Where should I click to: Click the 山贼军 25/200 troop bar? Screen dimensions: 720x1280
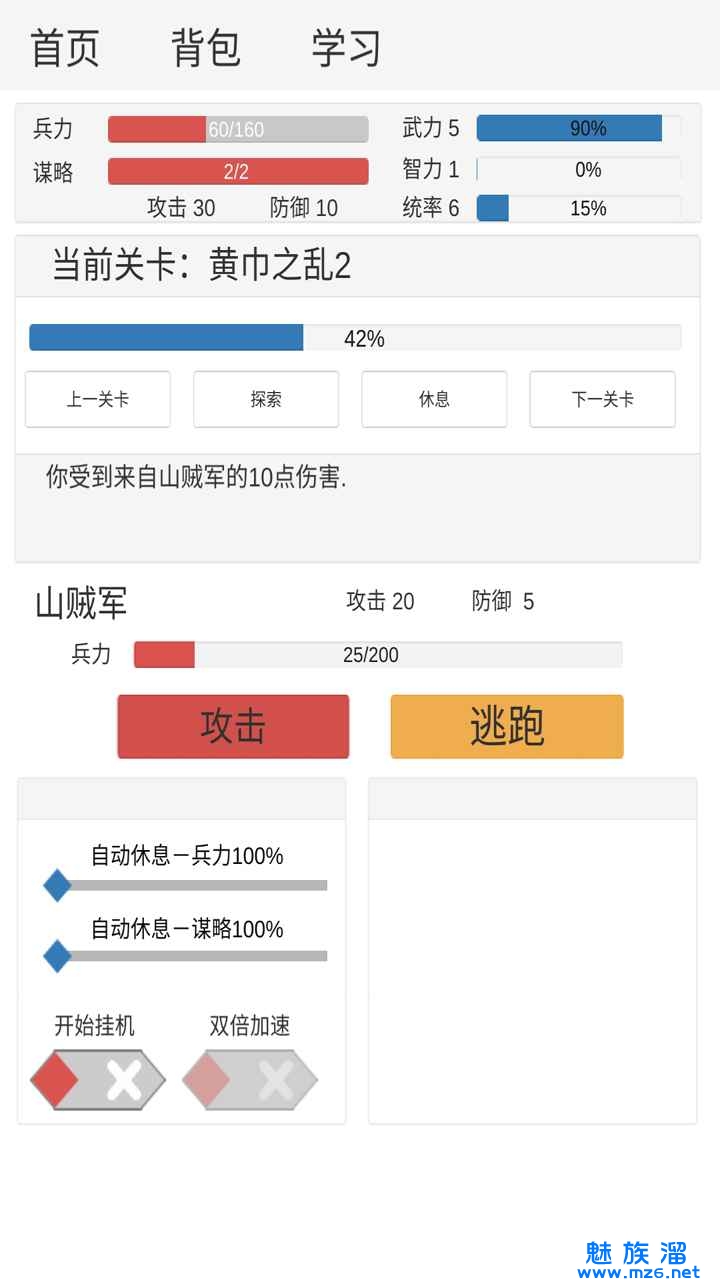(x=378, y=655)
